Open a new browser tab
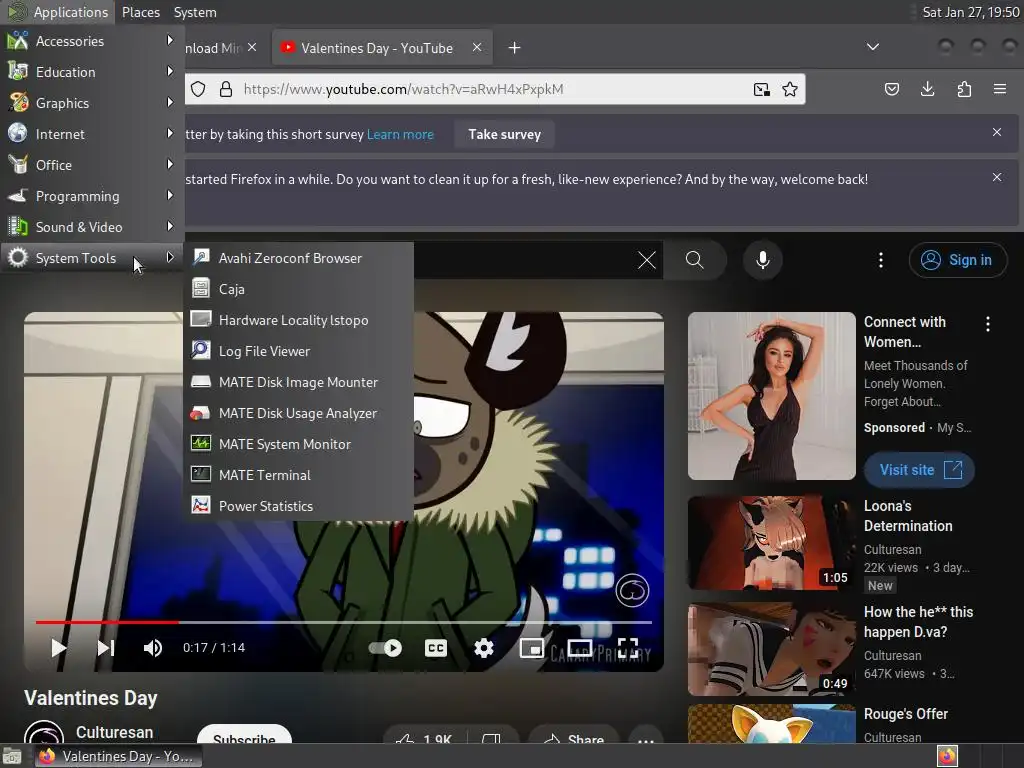The height and width of the screenshot is (768, 1024). tap(515, 48)
